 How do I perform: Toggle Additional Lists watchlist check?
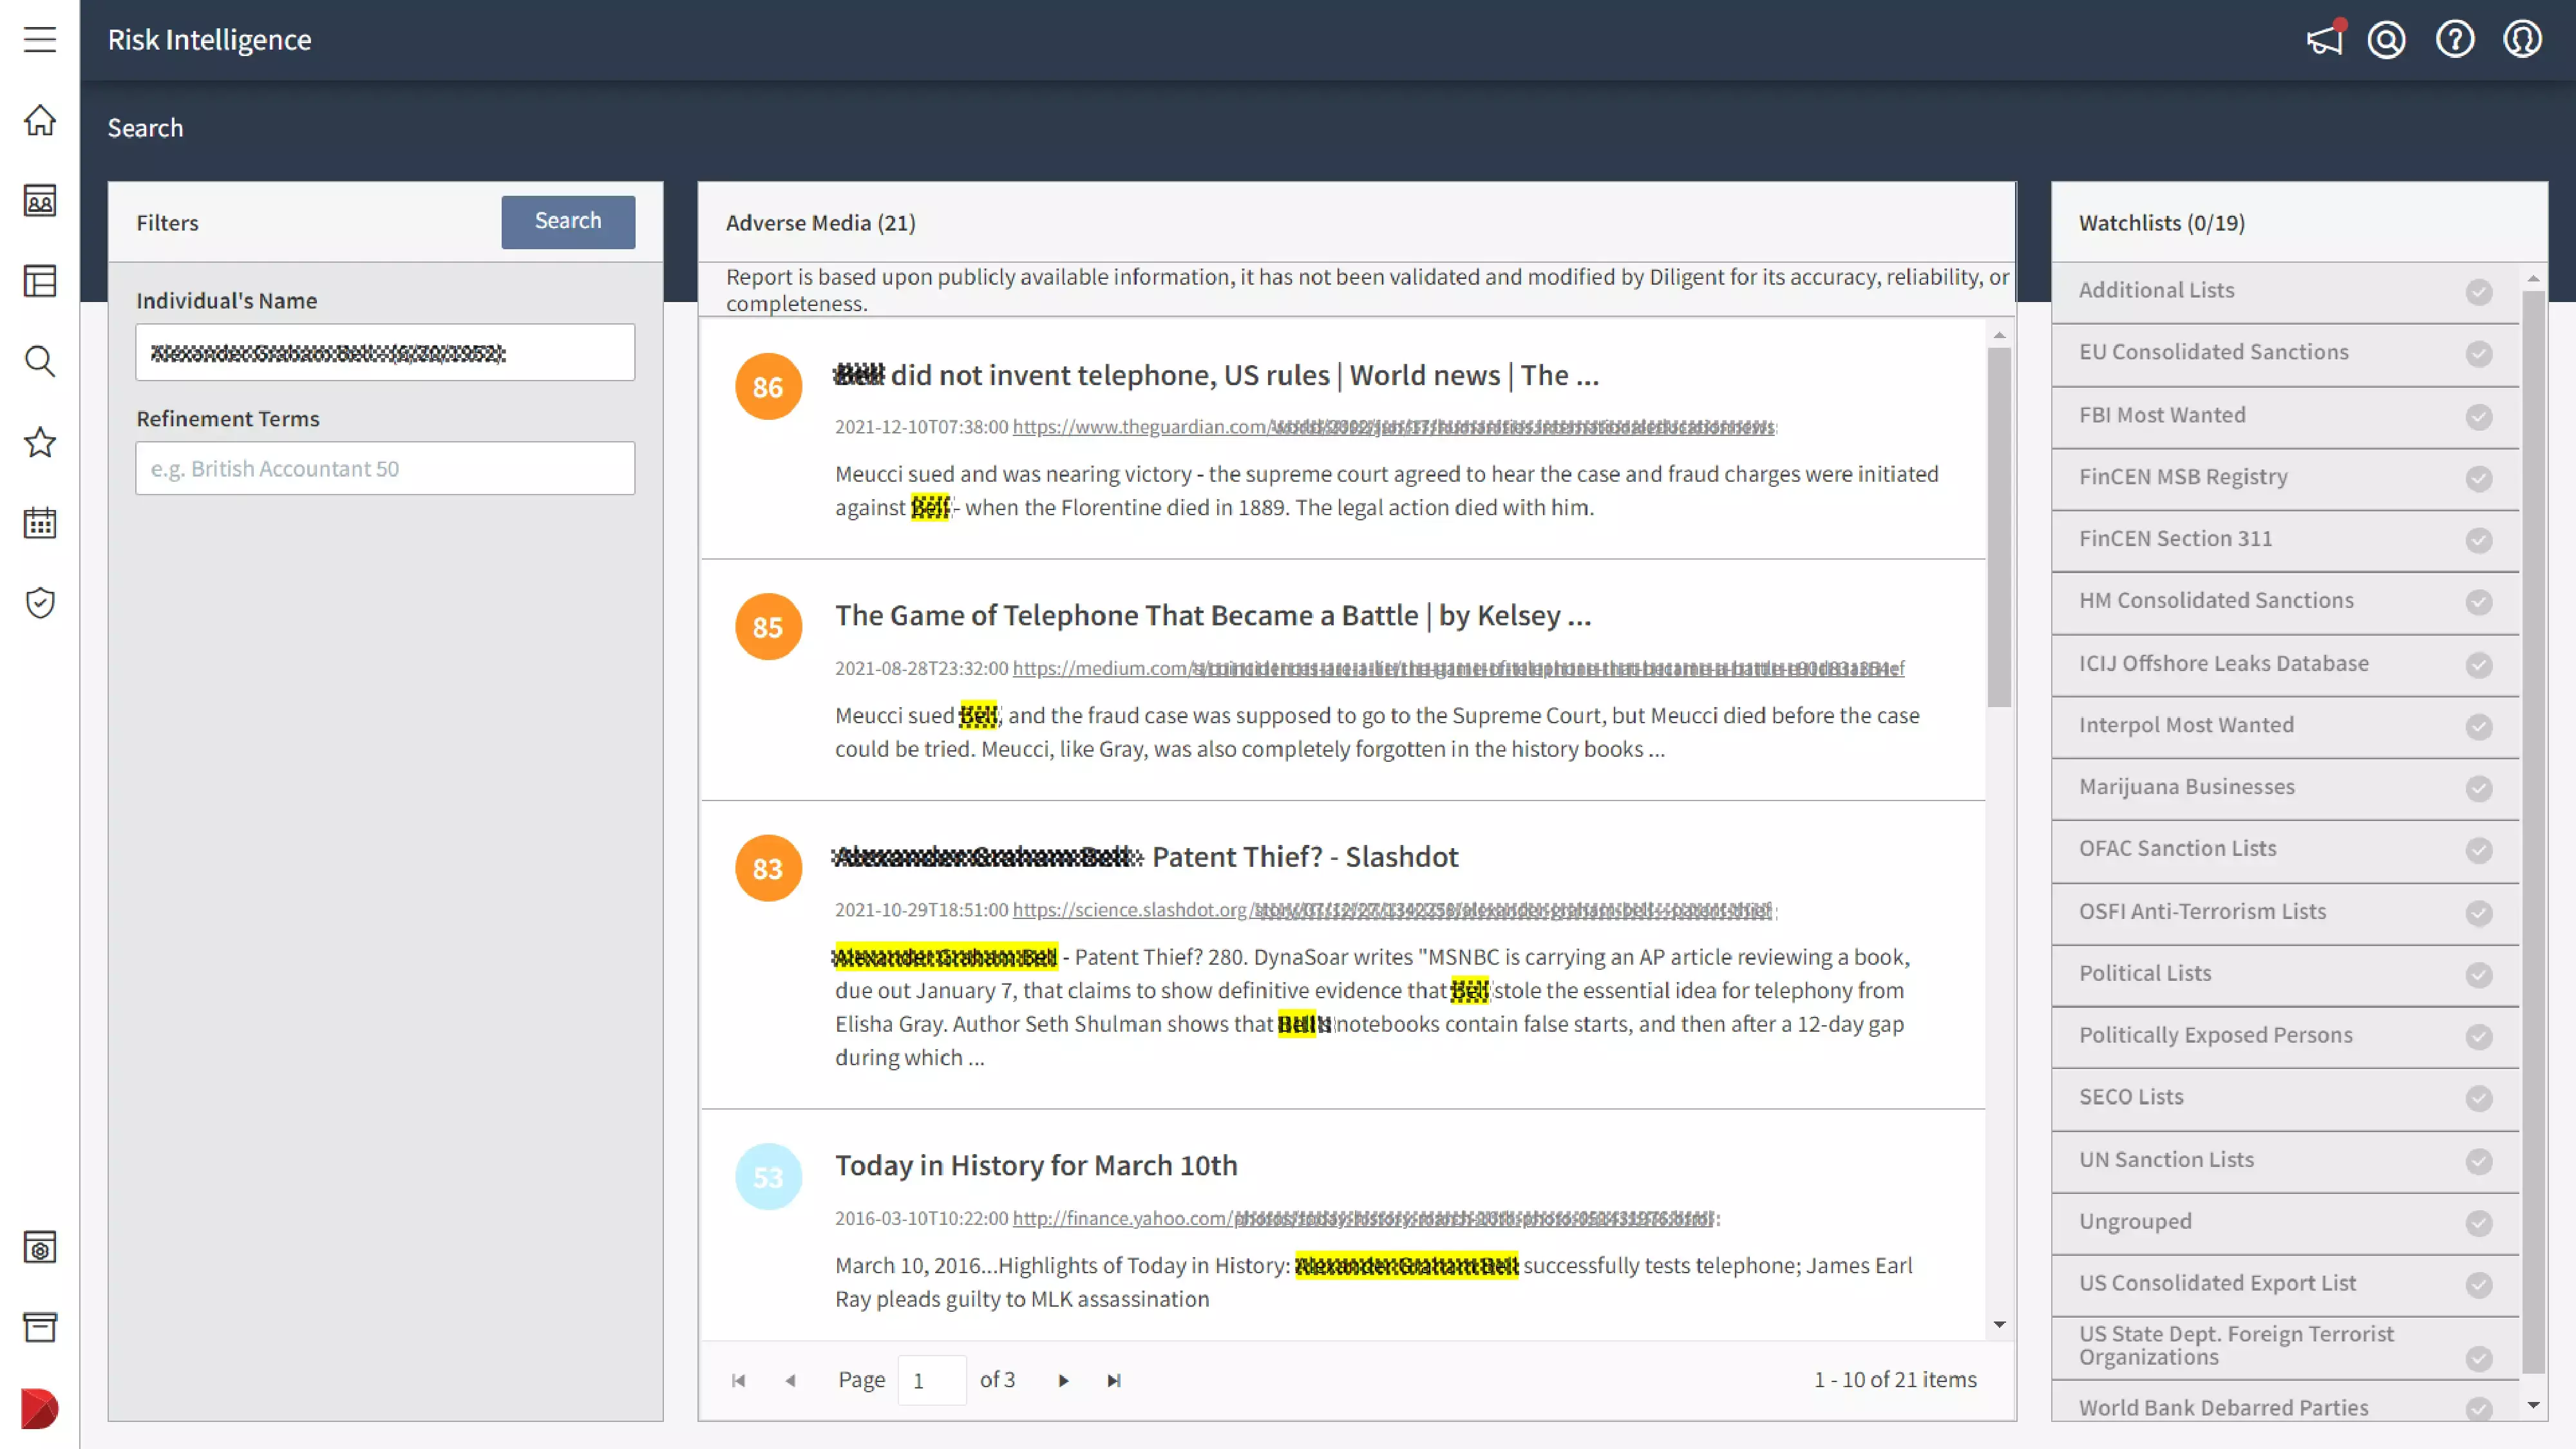tap(2479, 292)
